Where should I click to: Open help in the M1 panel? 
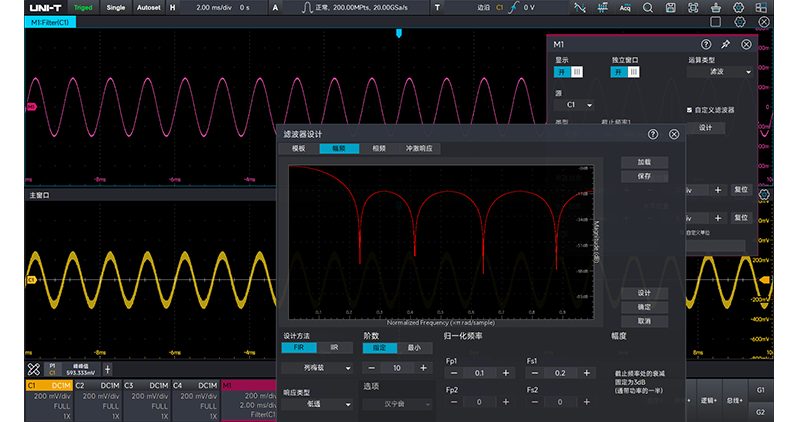pos(706,44)
